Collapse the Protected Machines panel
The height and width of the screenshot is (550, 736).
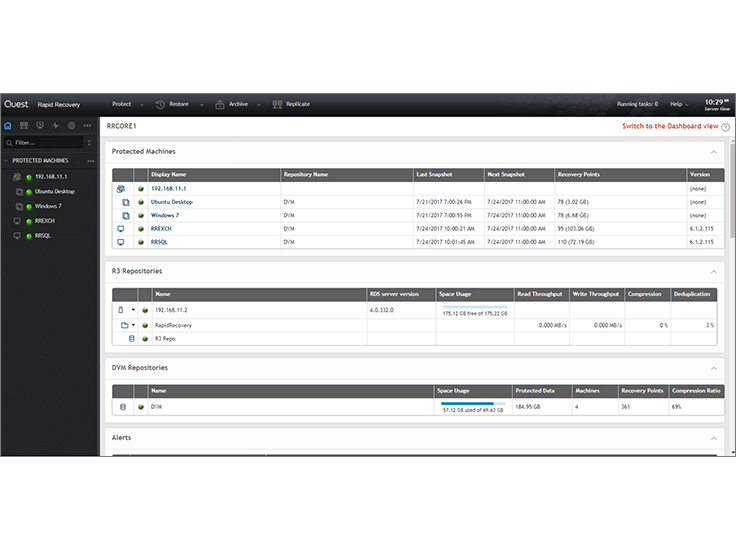(713, 152)
